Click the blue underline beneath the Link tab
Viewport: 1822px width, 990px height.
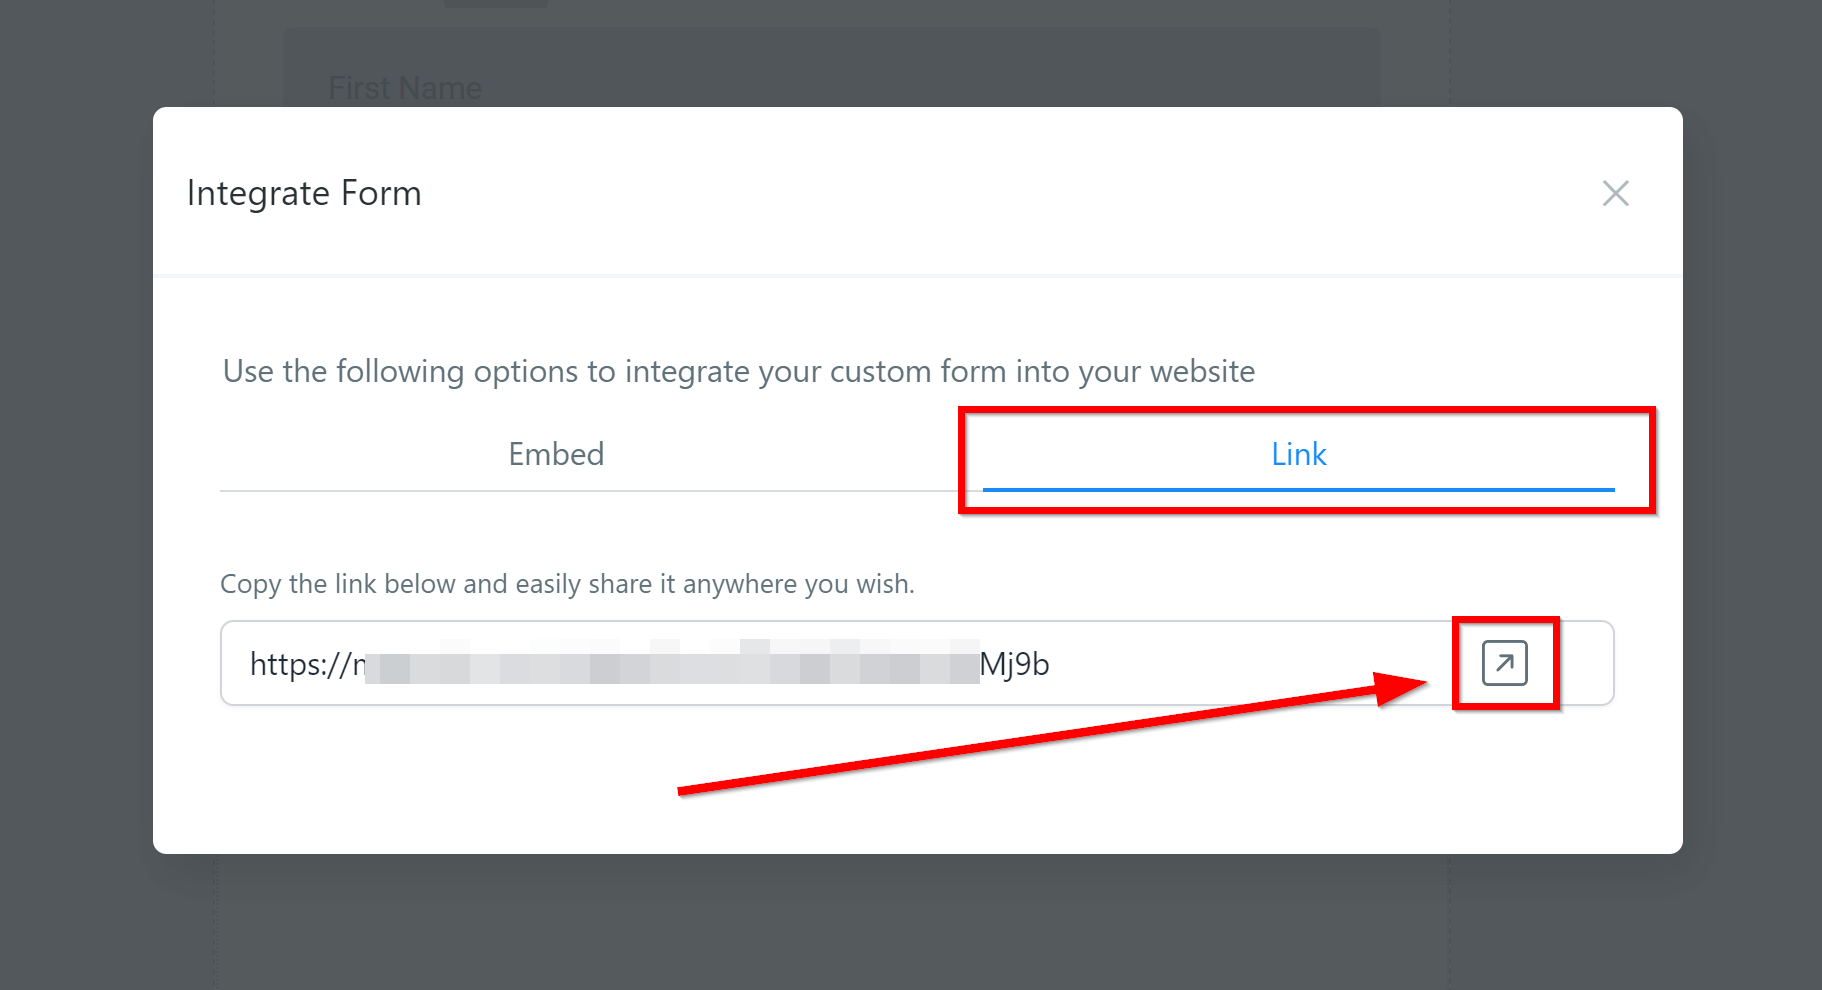1298,490
